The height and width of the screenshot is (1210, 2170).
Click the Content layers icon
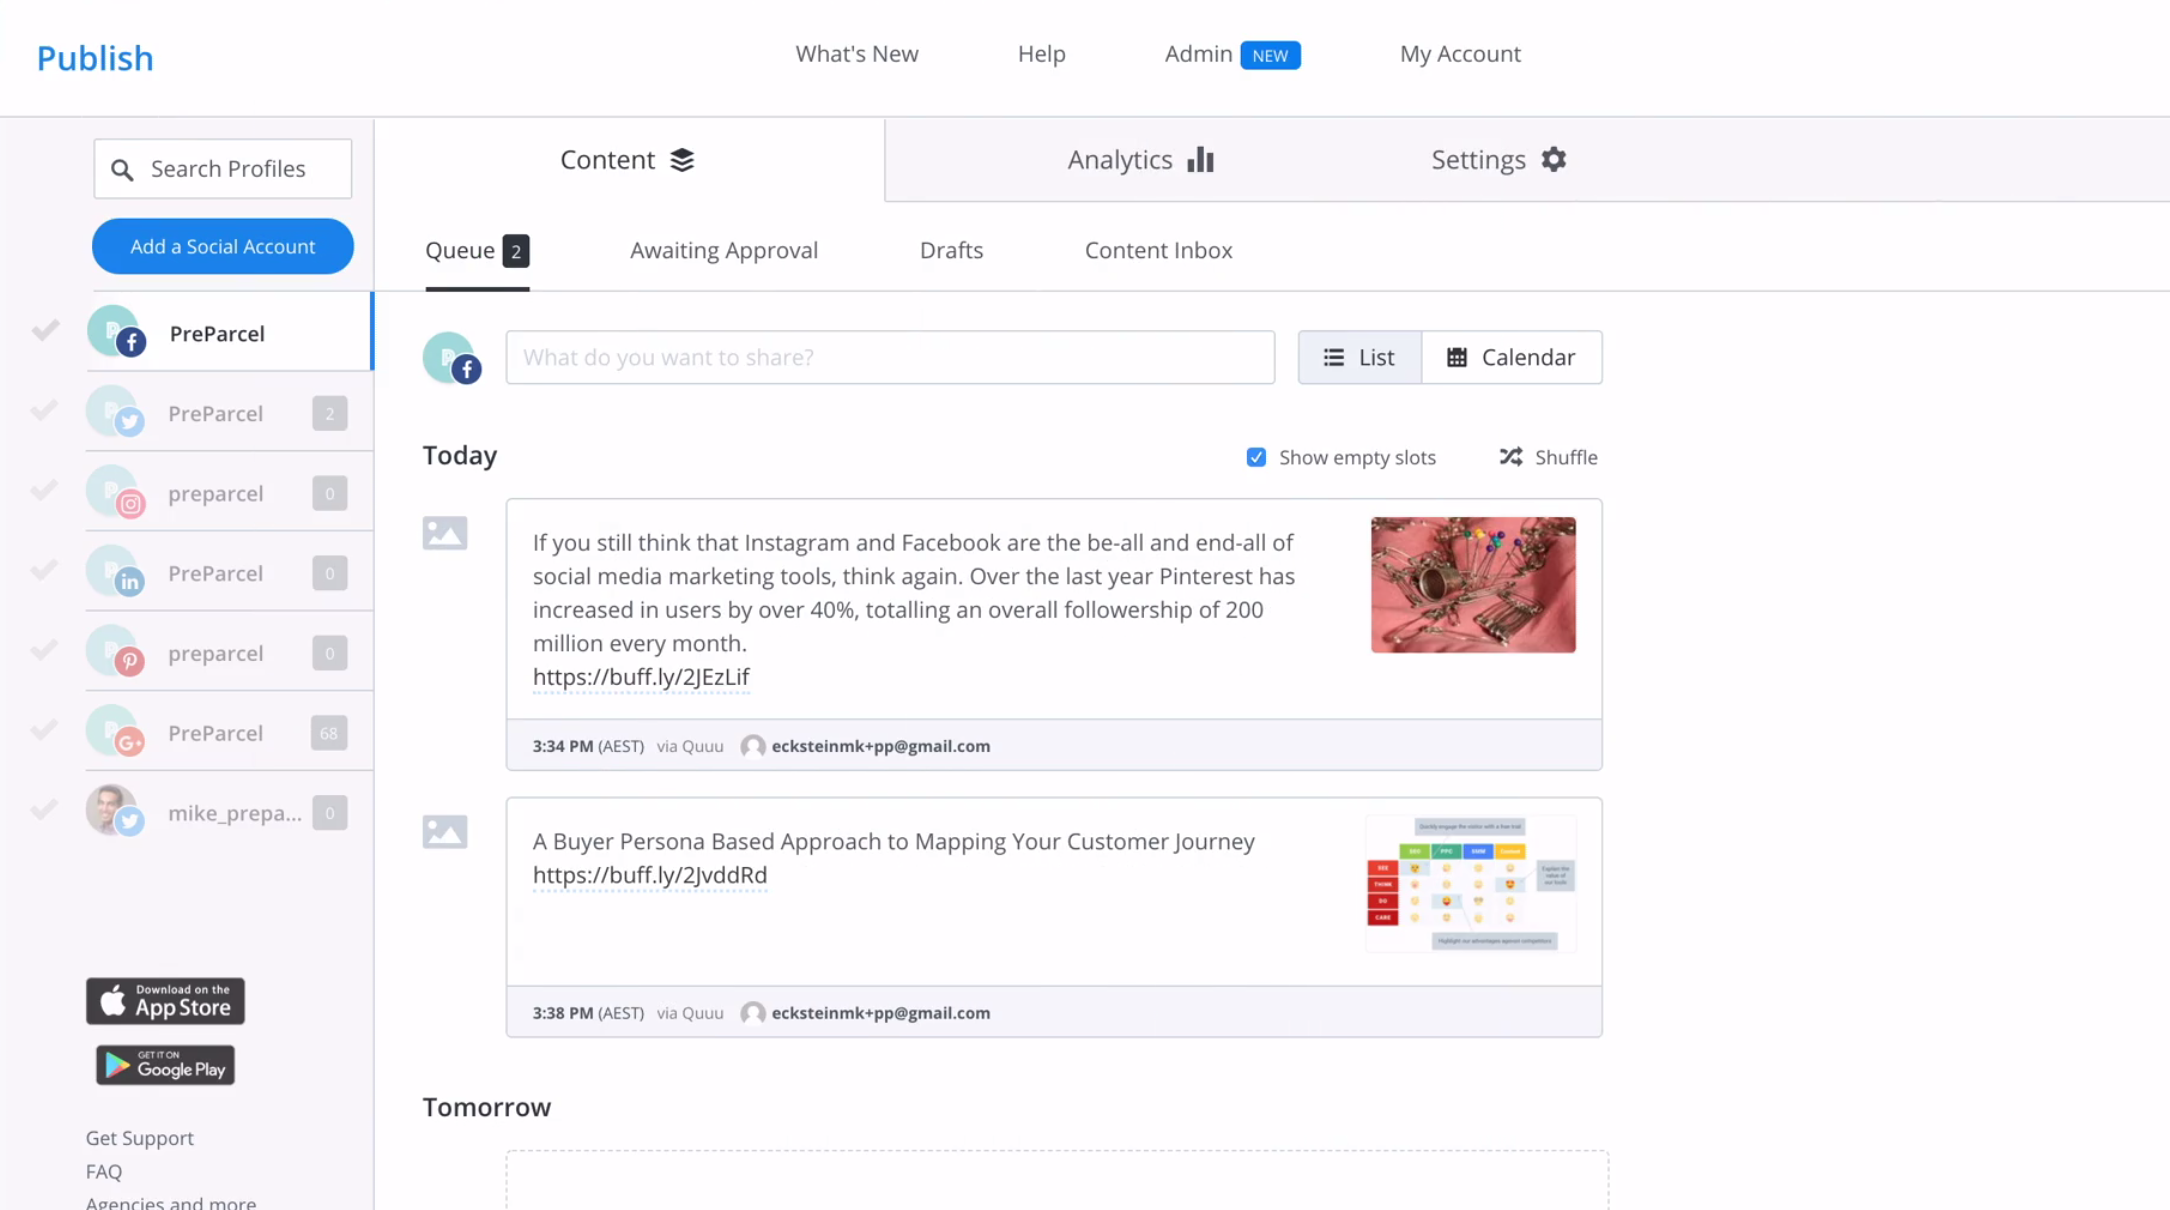pyautogui.click(x=682, y=160)
